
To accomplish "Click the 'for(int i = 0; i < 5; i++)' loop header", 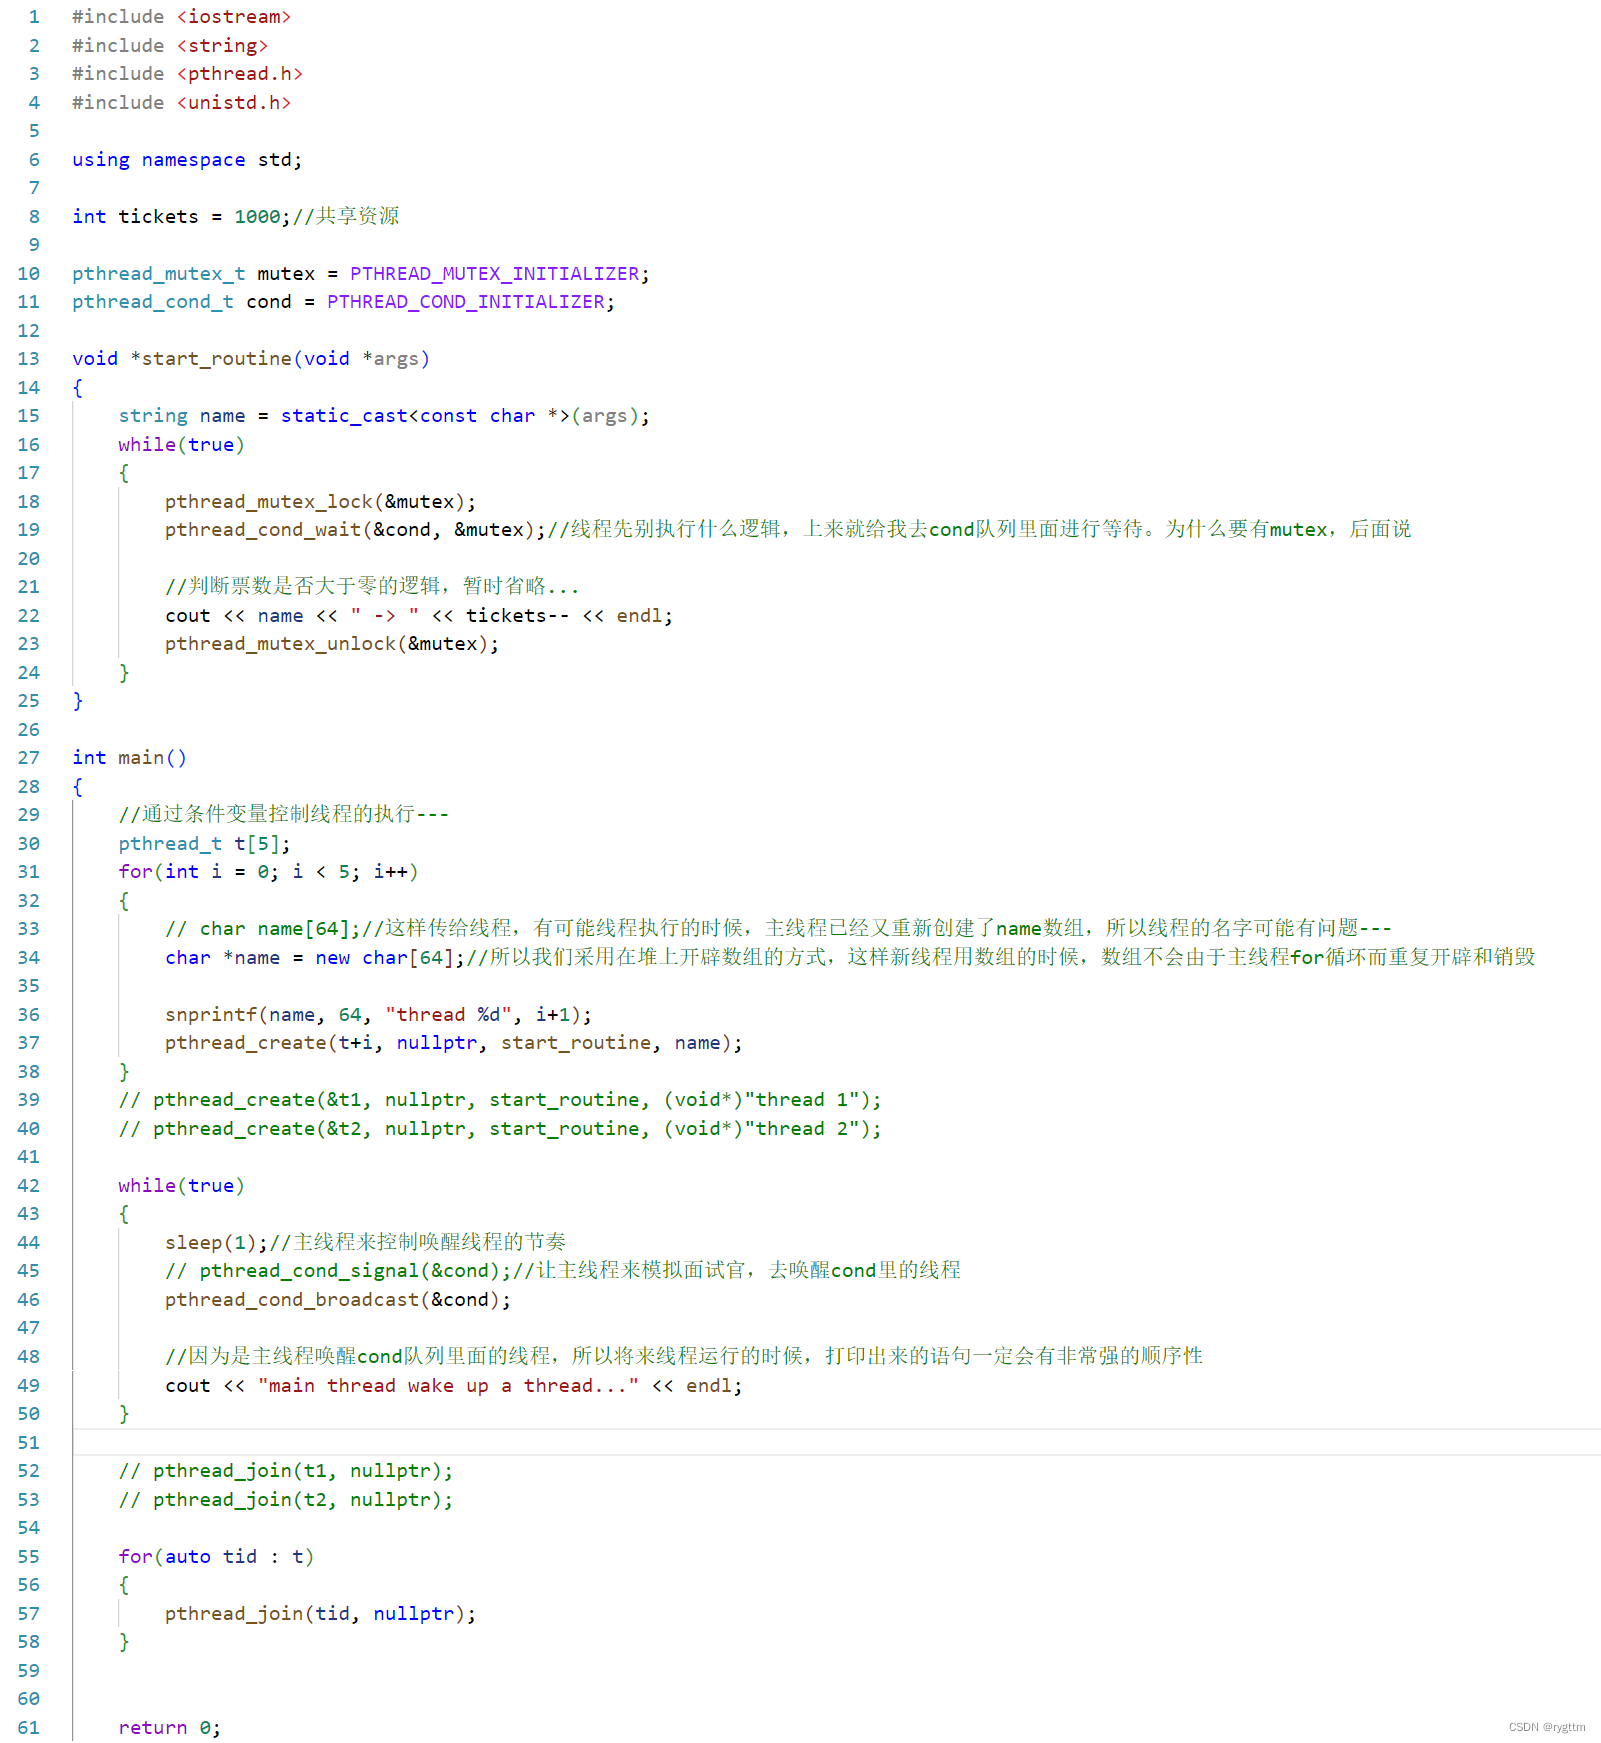I will [268, 872].
